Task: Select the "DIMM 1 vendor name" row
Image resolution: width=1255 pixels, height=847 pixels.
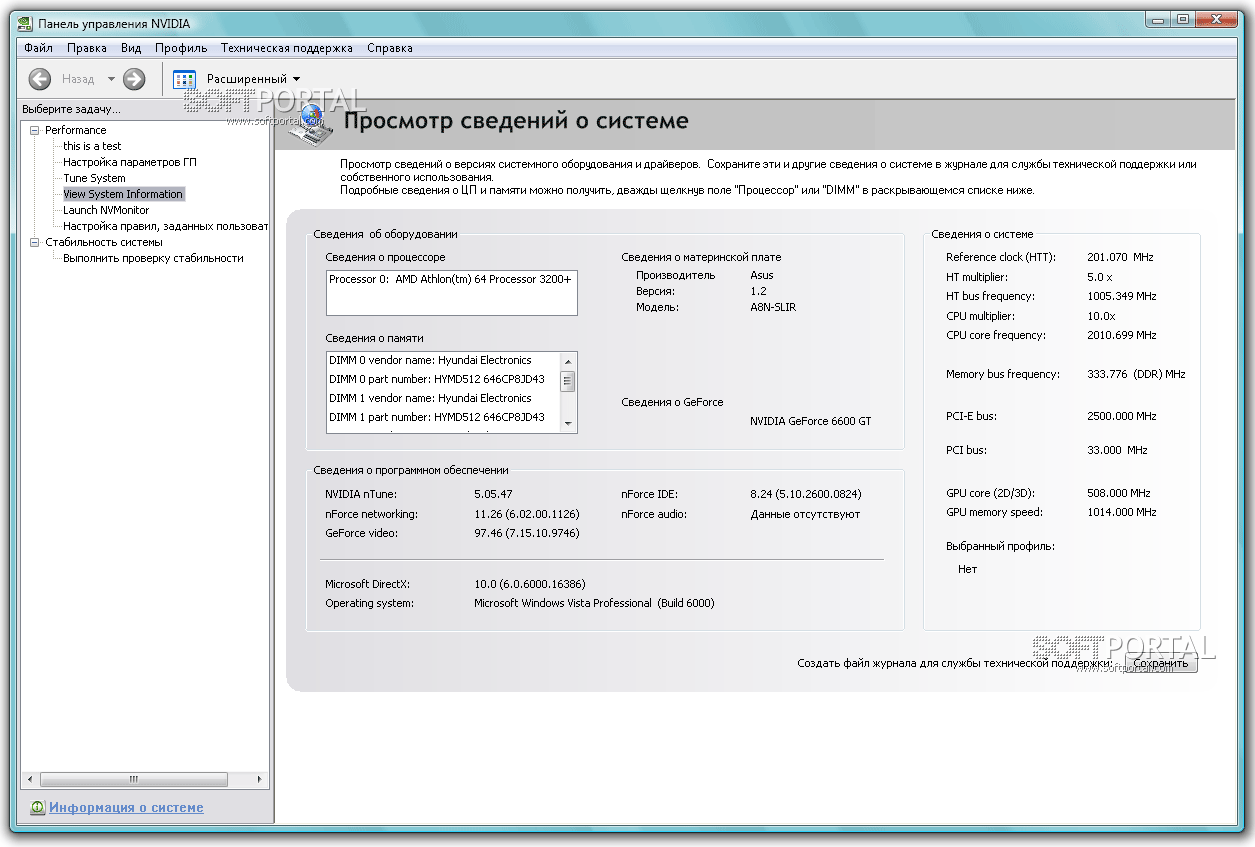Action: 443,398
